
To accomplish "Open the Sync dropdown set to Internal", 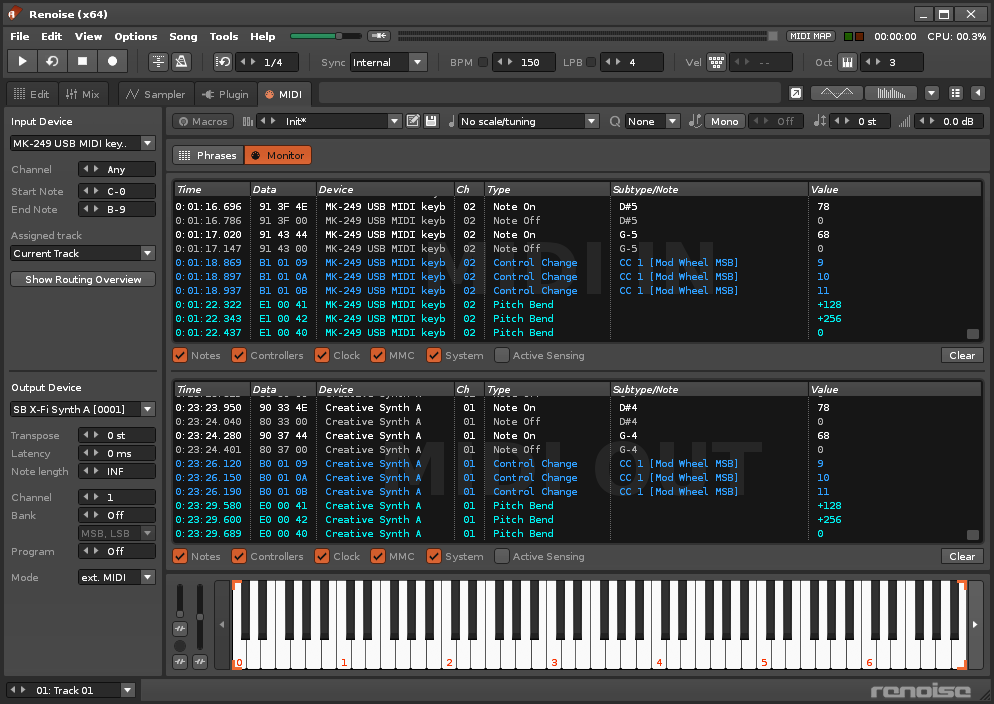I will [416, 61].
